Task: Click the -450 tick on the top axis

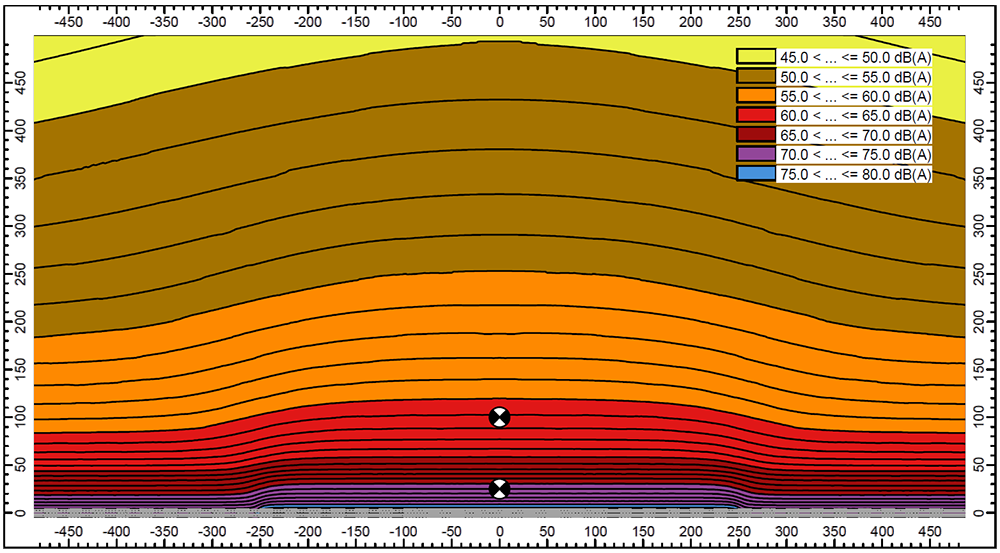Action: coord(69,21)
